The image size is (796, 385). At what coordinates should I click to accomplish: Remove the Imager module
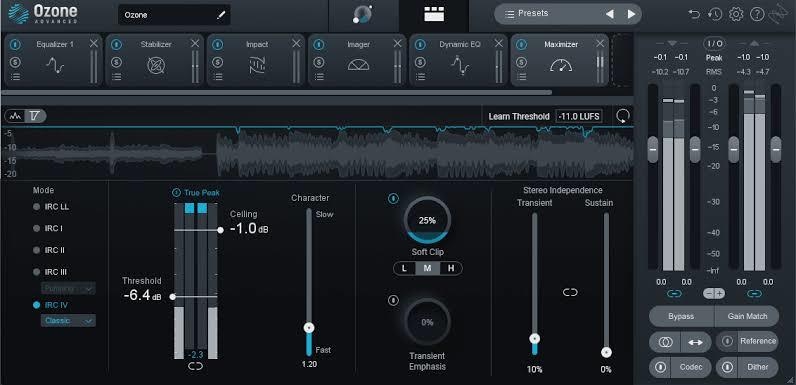click(x=397, y=44)
